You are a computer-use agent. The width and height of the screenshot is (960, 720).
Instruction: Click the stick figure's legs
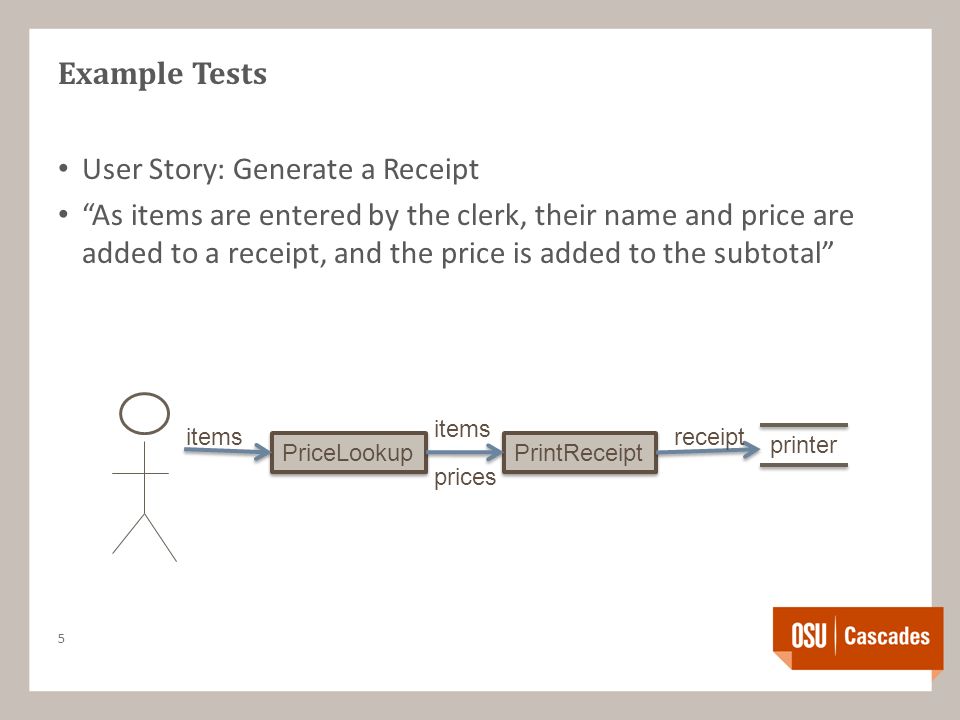144,538
